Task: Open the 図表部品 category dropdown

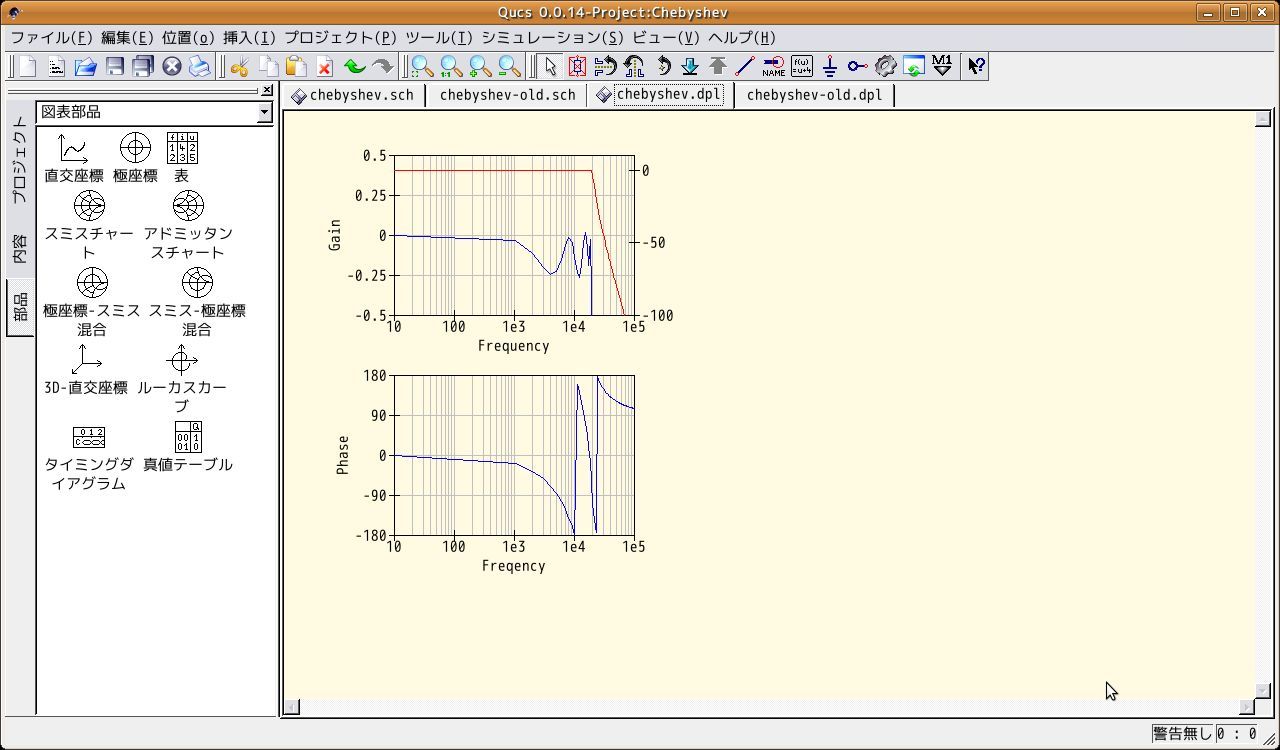Action: coord(264,112)
